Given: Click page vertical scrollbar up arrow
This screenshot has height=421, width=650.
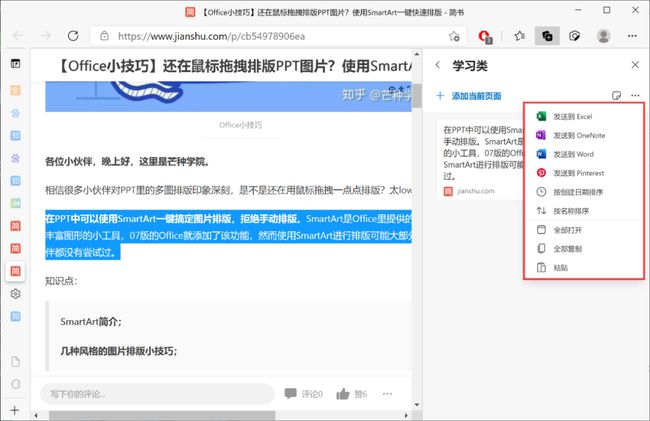Looking at the screenshot, I should pyautogui.click(x=417, y=54).
